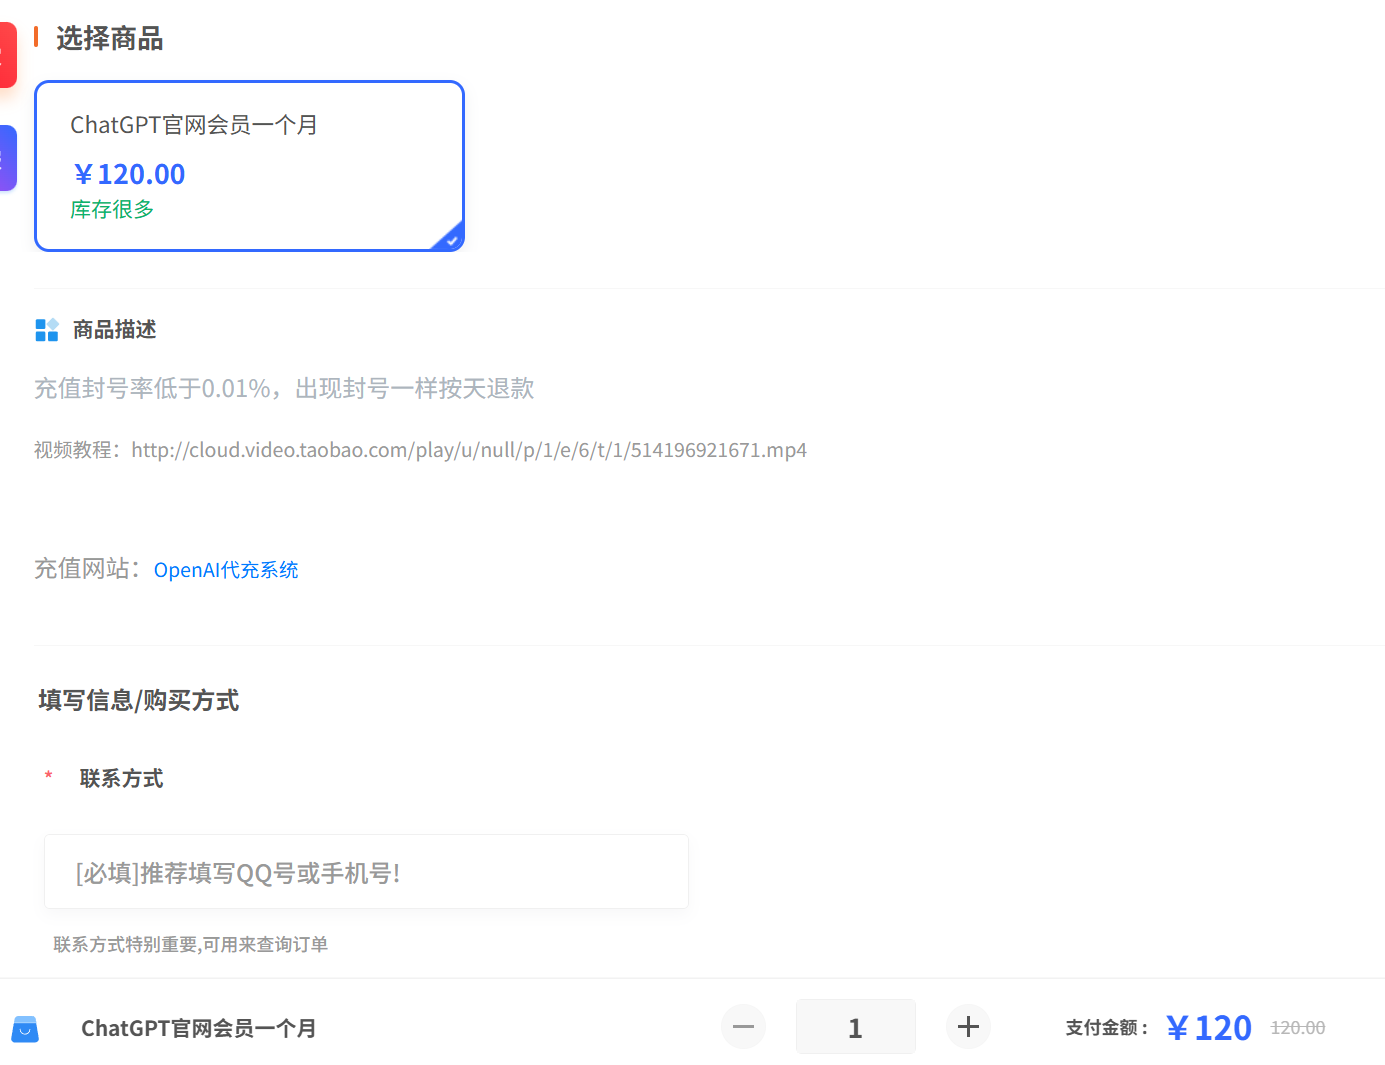Click the 选择商品 heading
Screen dimensions: 1385x1065
[109, 39]
